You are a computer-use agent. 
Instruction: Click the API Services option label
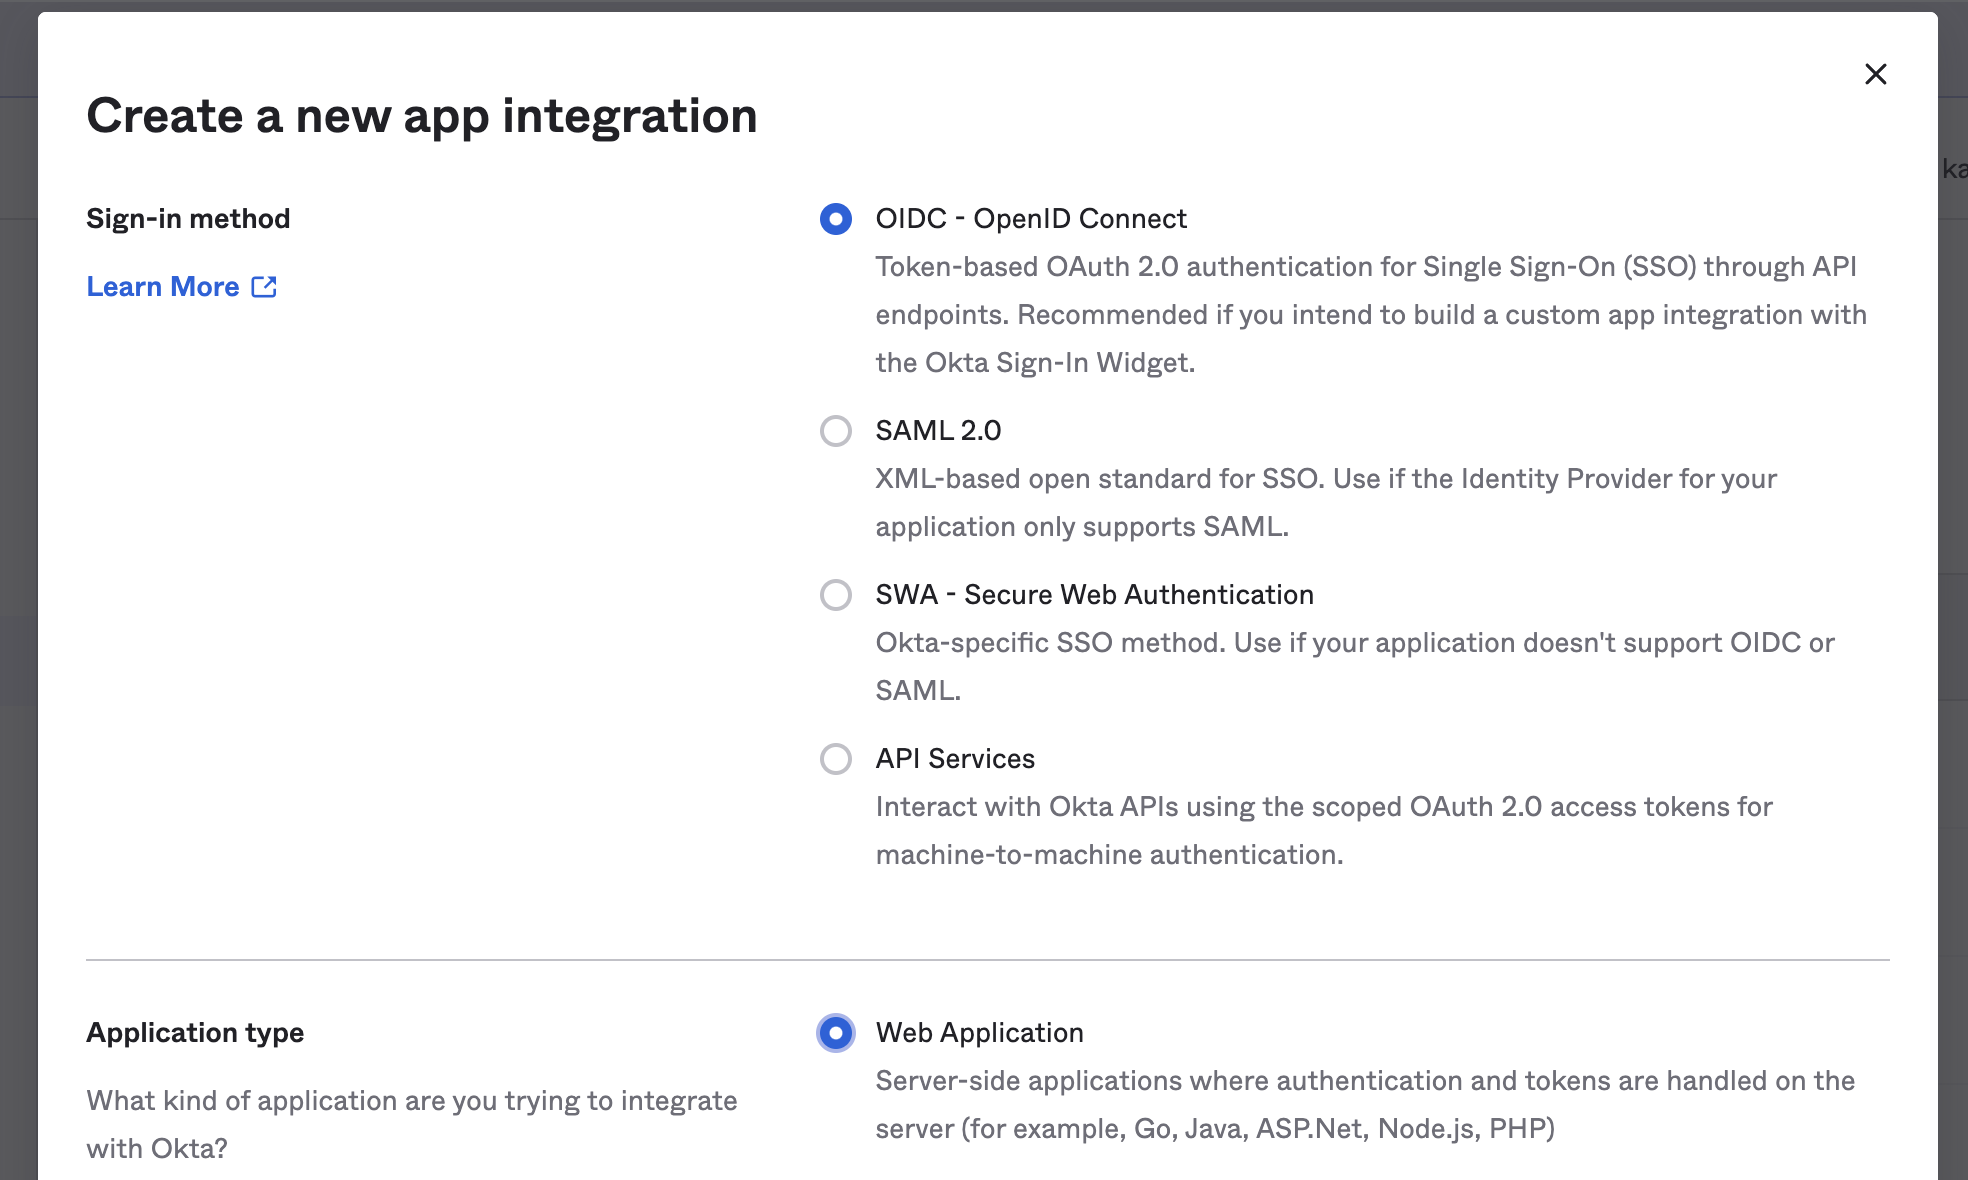pyautogui.click(x=954, y=759)
